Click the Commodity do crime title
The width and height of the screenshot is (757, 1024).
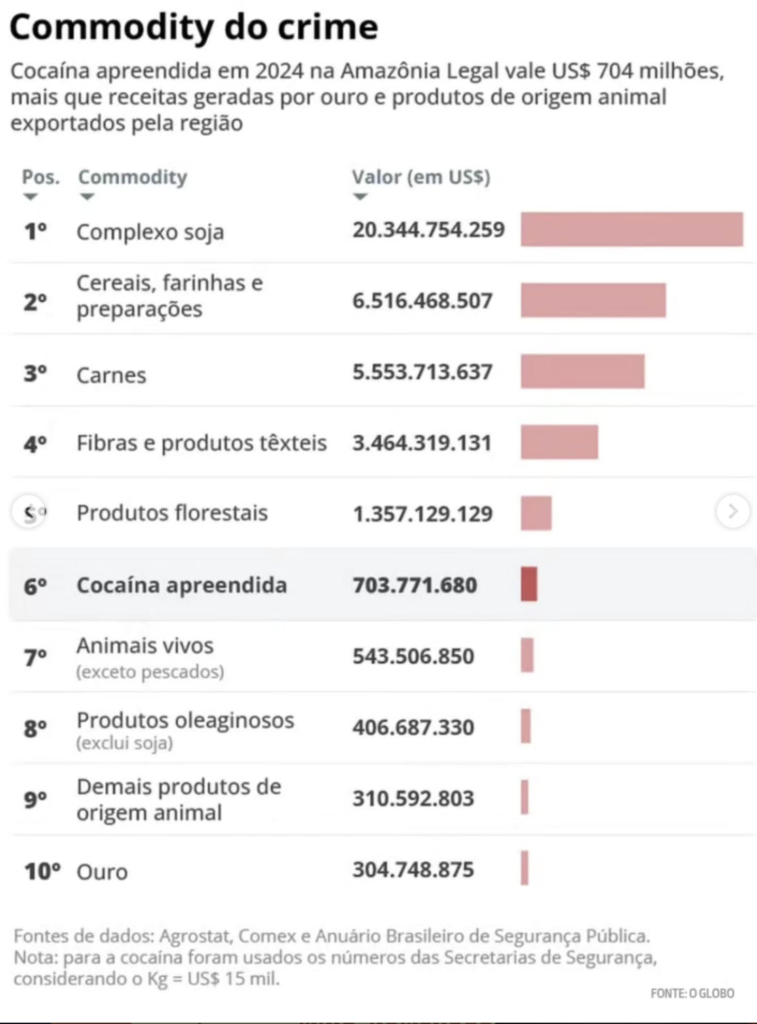coord(194,27)
